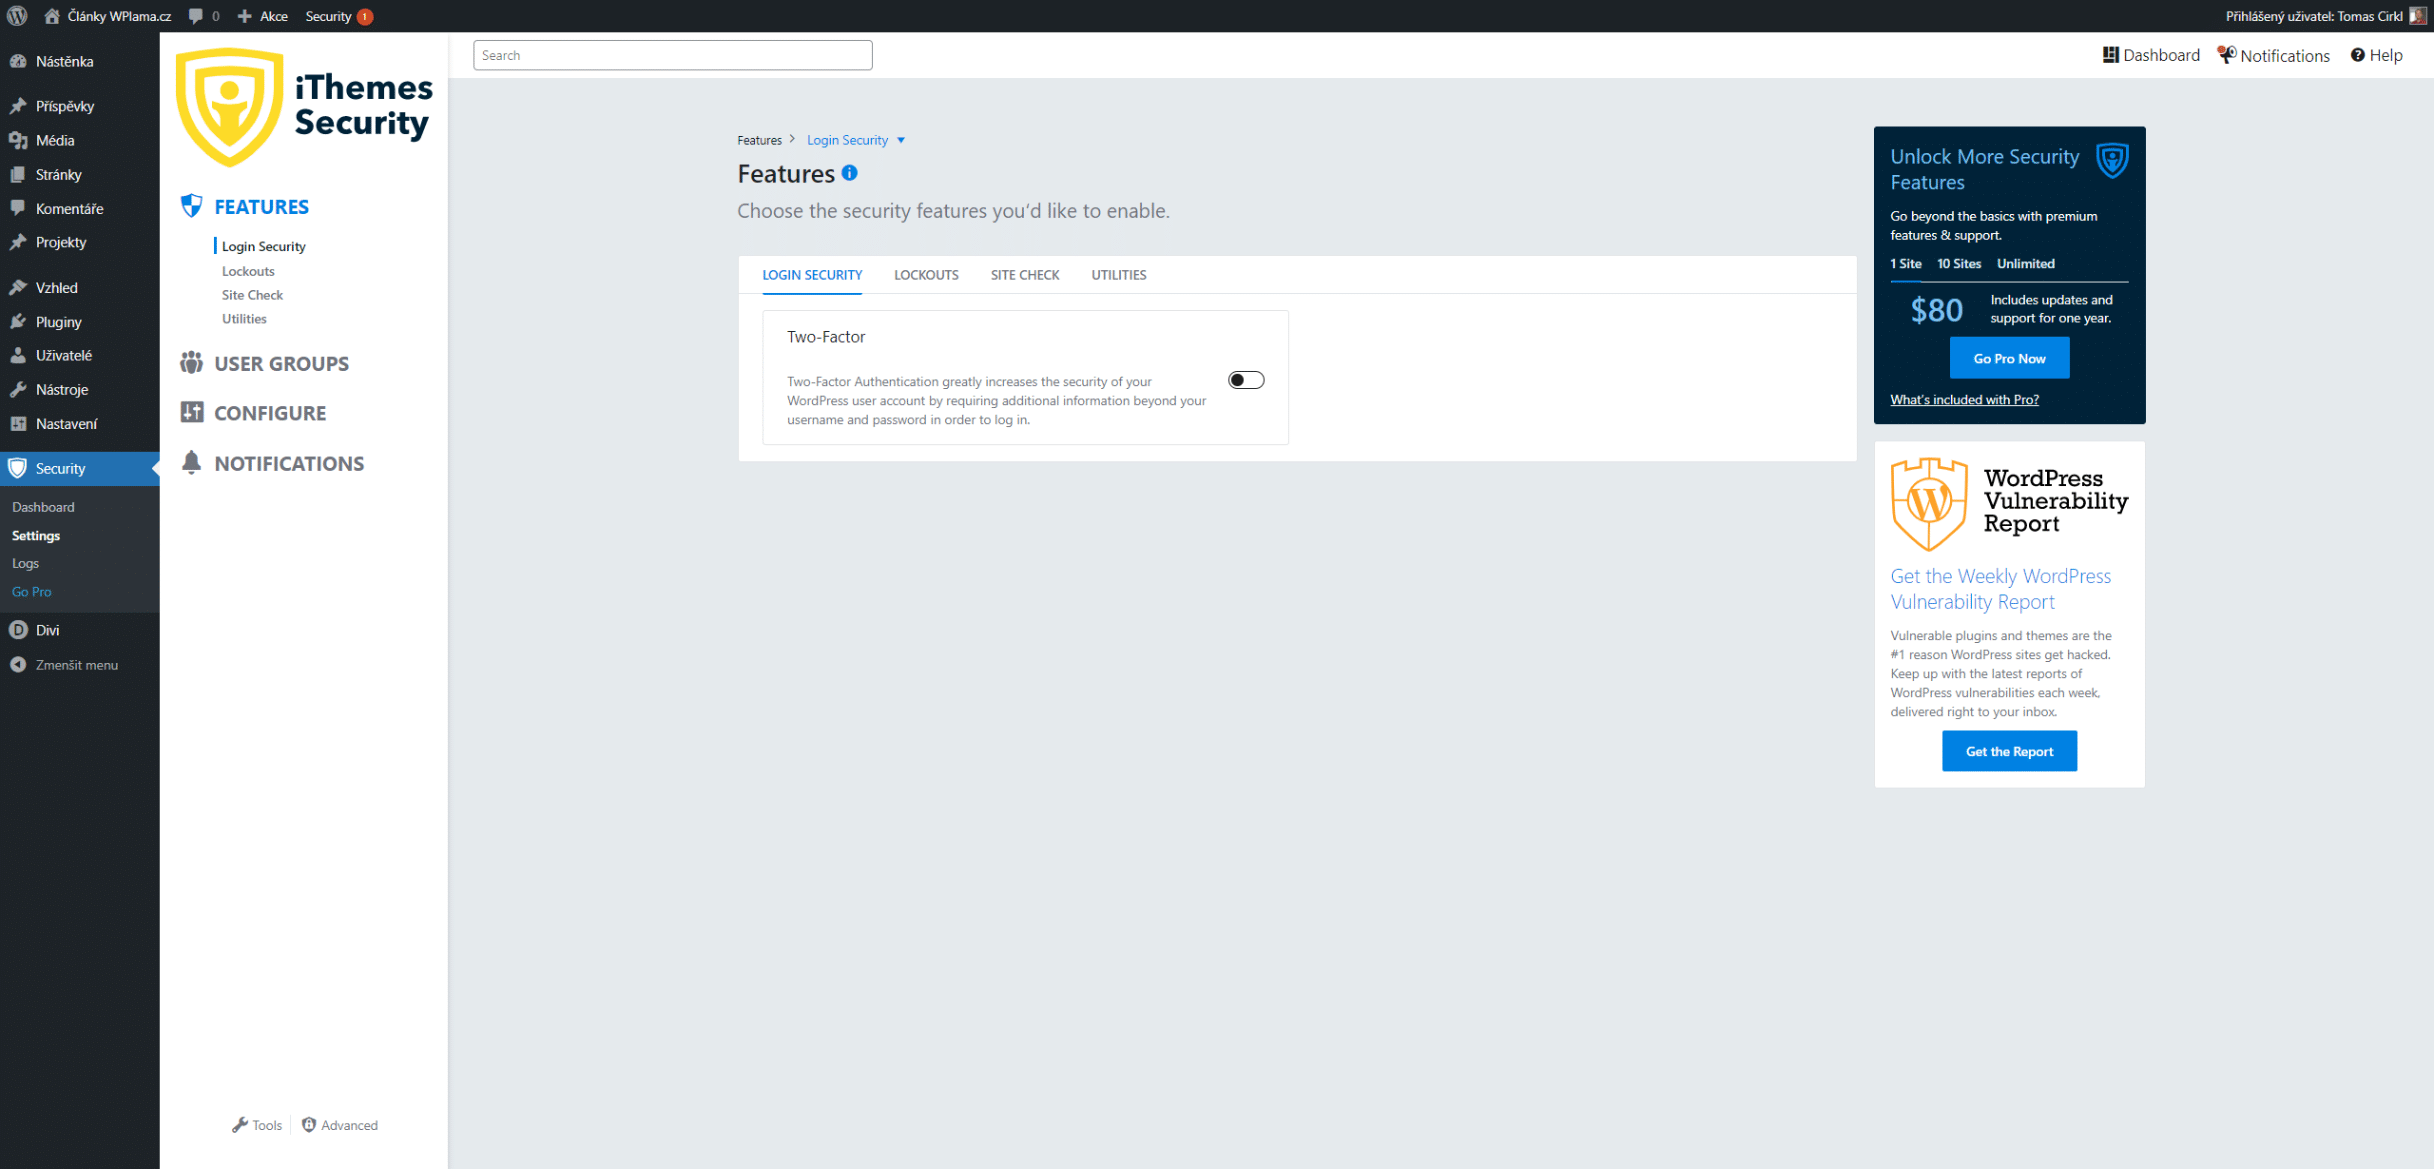Click the WordPress Vulnerability Report logo image

(x=2009, y=504)
